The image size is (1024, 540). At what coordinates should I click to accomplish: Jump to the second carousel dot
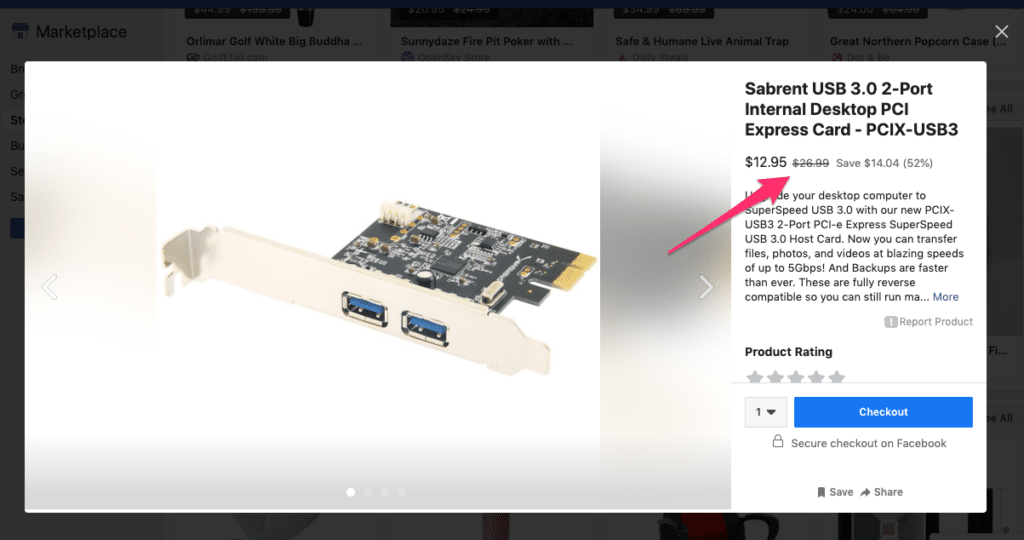click(x=367, y=492)
